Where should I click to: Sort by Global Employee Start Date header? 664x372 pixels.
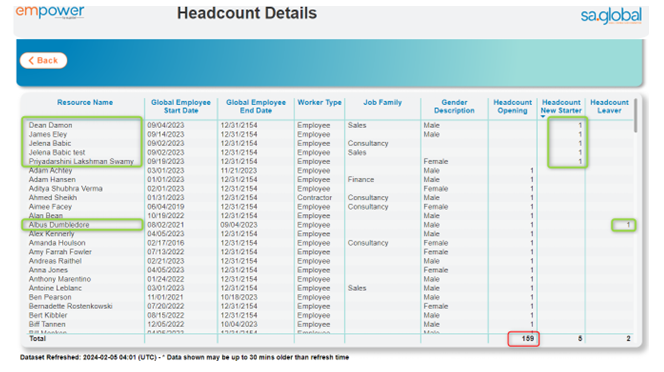pos(181,106)
